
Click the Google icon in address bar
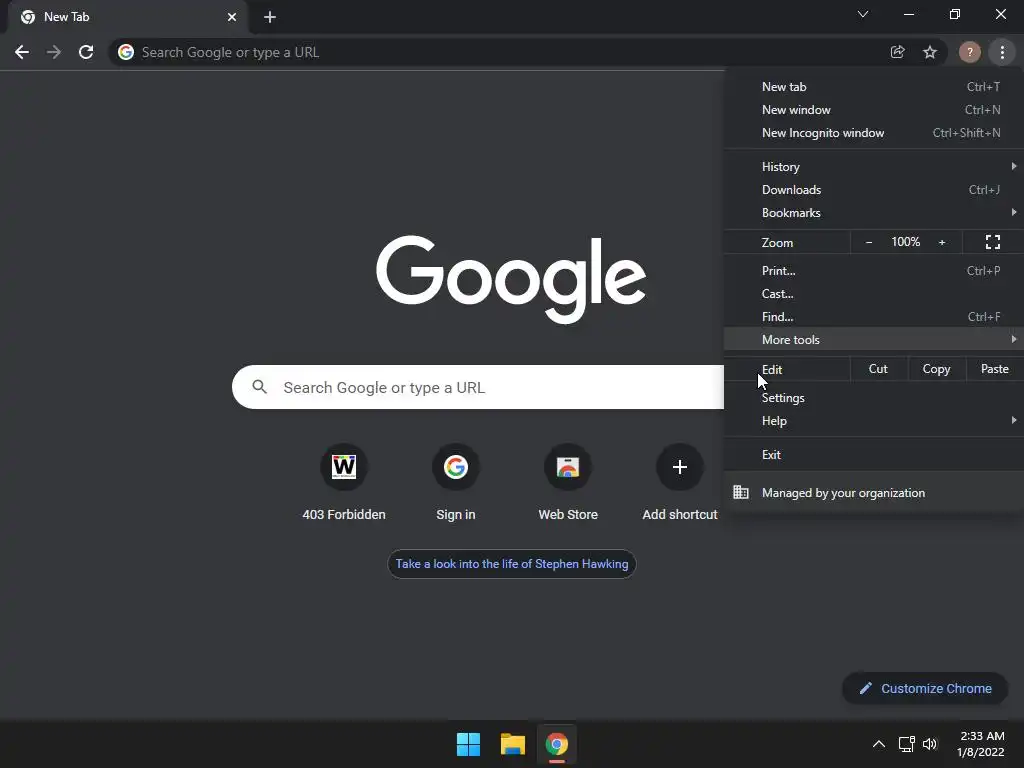point(126,52)
